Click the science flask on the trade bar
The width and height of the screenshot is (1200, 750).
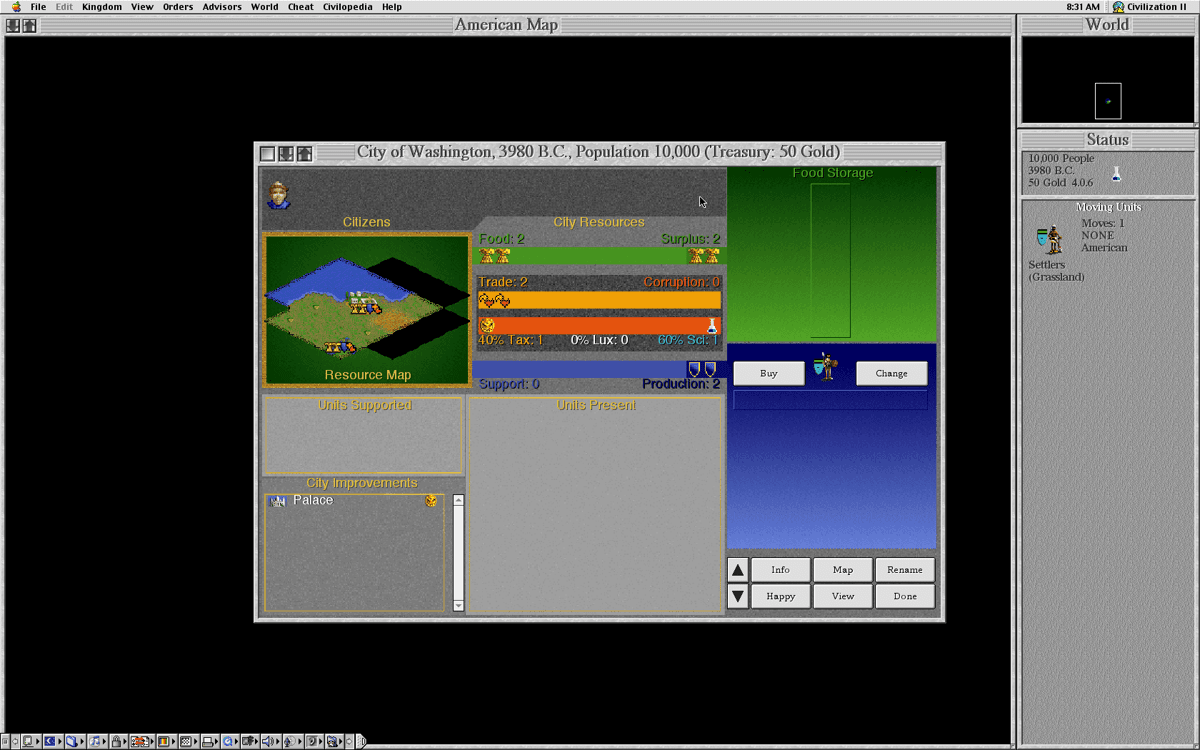[x=713, y=326]
